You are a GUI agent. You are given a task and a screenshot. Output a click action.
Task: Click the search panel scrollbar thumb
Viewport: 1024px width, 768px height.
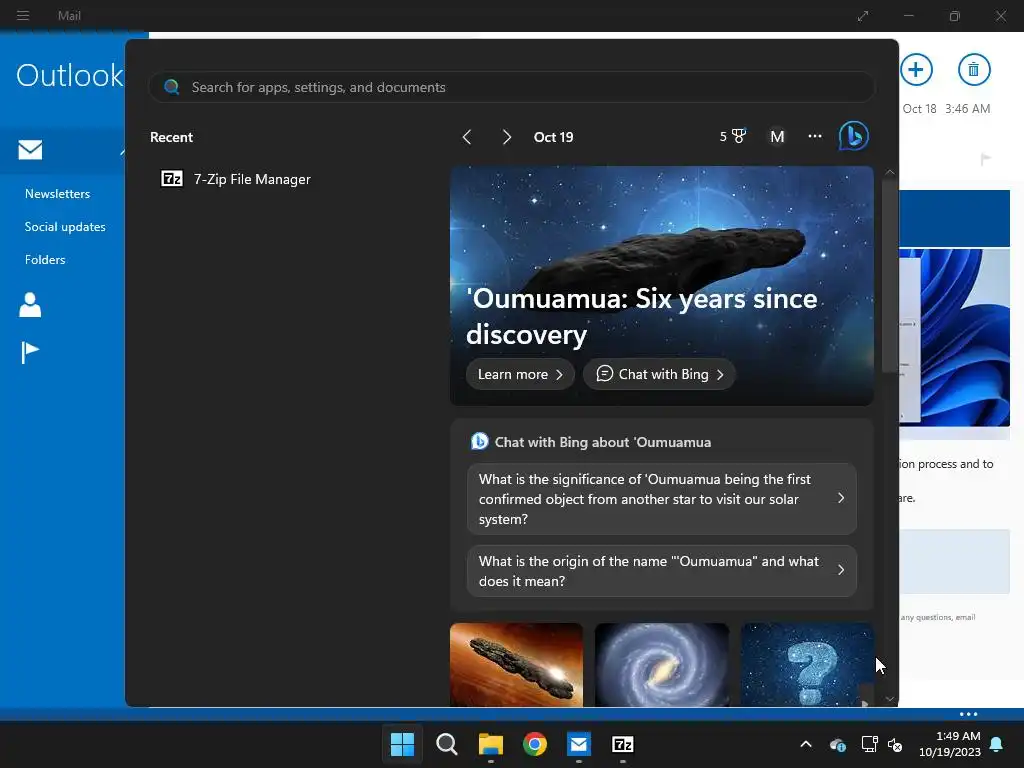(889, 274)
